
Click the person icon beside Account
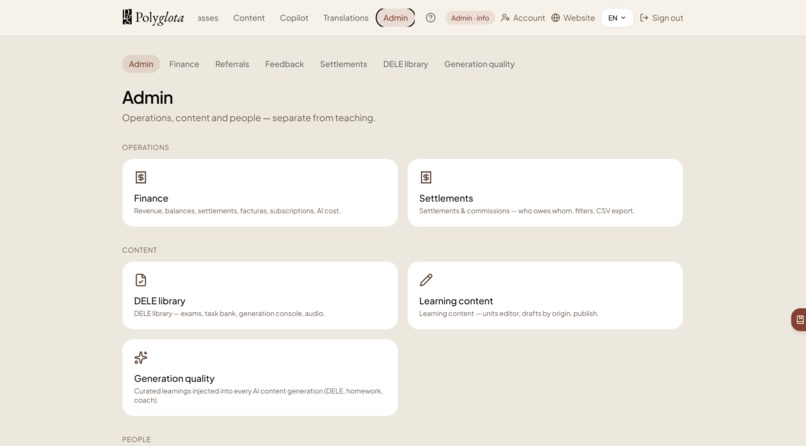point(505,18)
